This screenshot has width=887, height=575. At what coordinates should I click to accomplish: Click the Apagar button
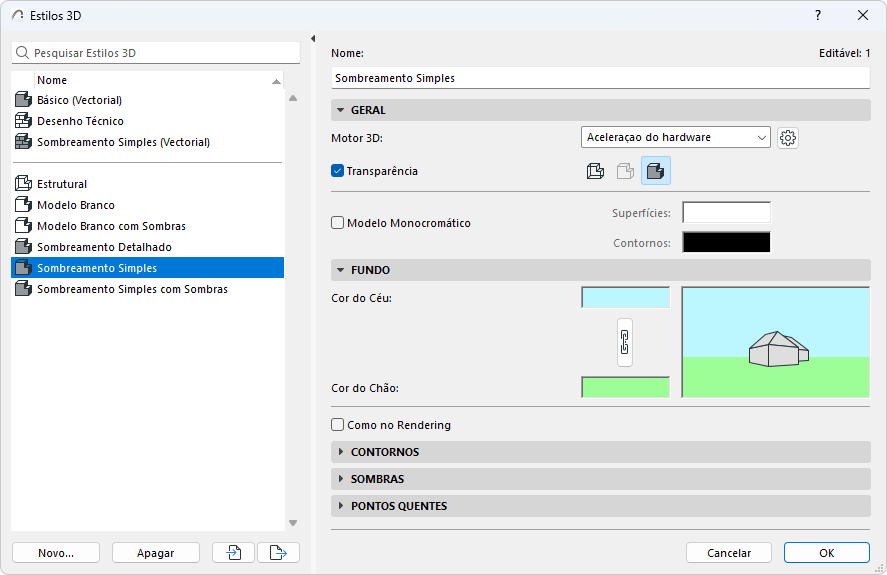(156, 552)
